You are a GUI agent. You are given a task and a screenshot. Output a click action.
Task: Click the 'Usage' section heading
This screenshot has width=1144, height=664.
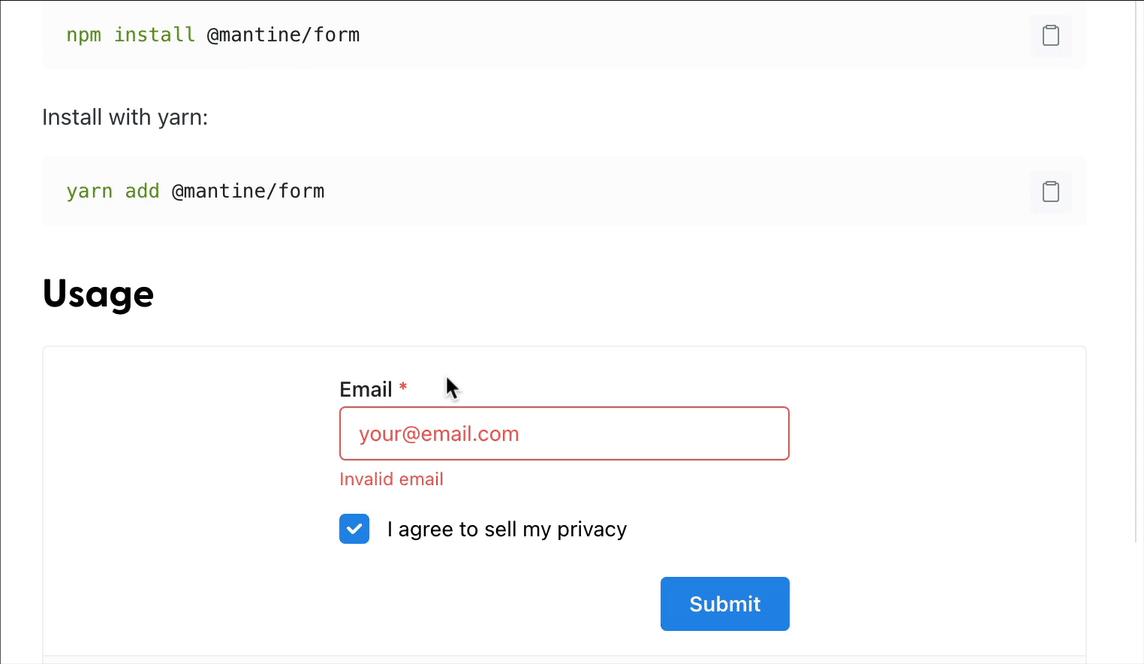pos(98,294)
